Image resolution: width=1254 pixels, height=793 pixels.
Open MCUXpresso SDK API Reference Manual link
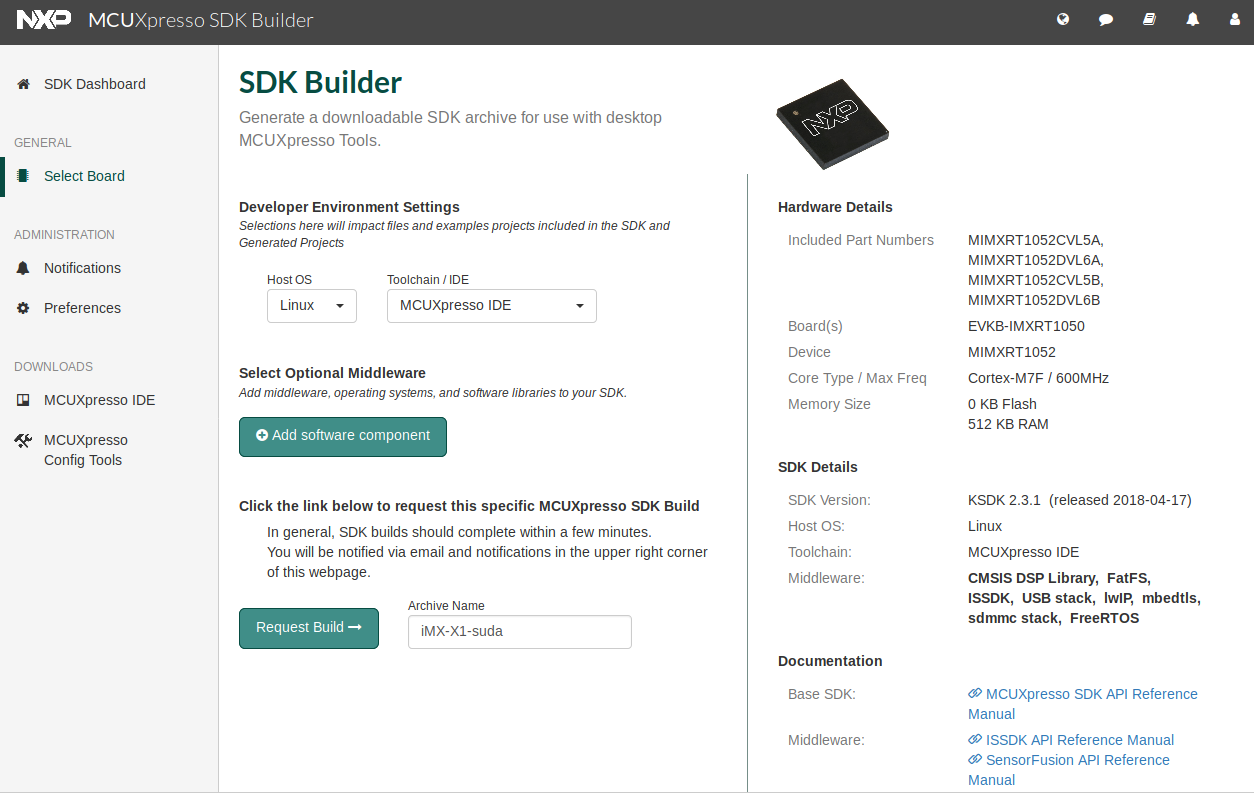click(1083, 704)
